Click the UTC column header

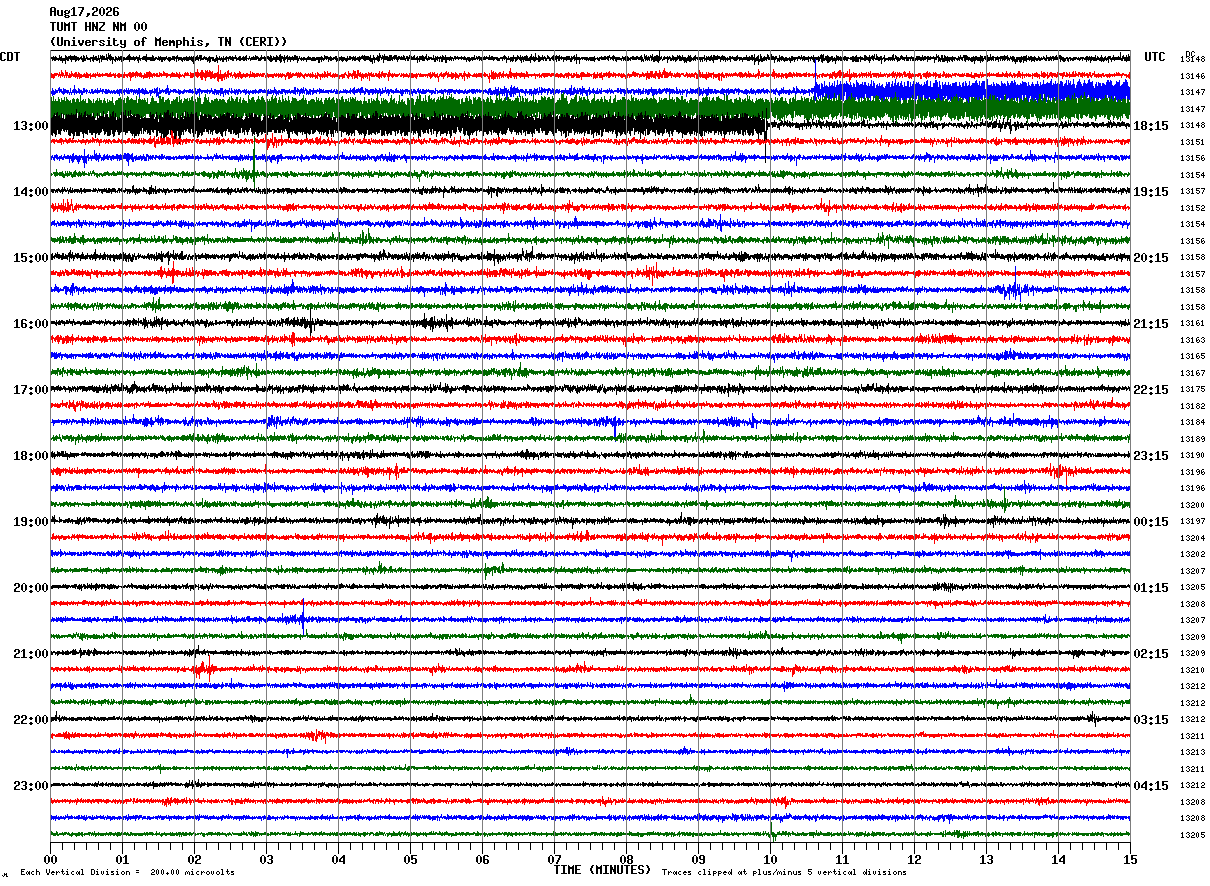tap(1155, 57)
